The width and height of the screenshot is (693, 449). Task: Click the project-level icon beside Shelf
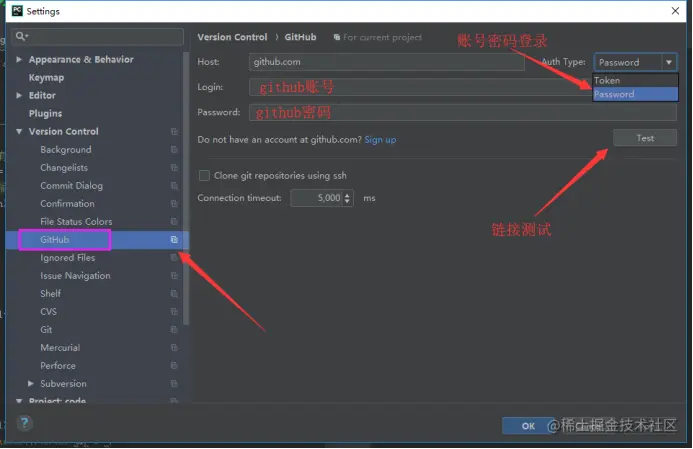pos(174,293)
